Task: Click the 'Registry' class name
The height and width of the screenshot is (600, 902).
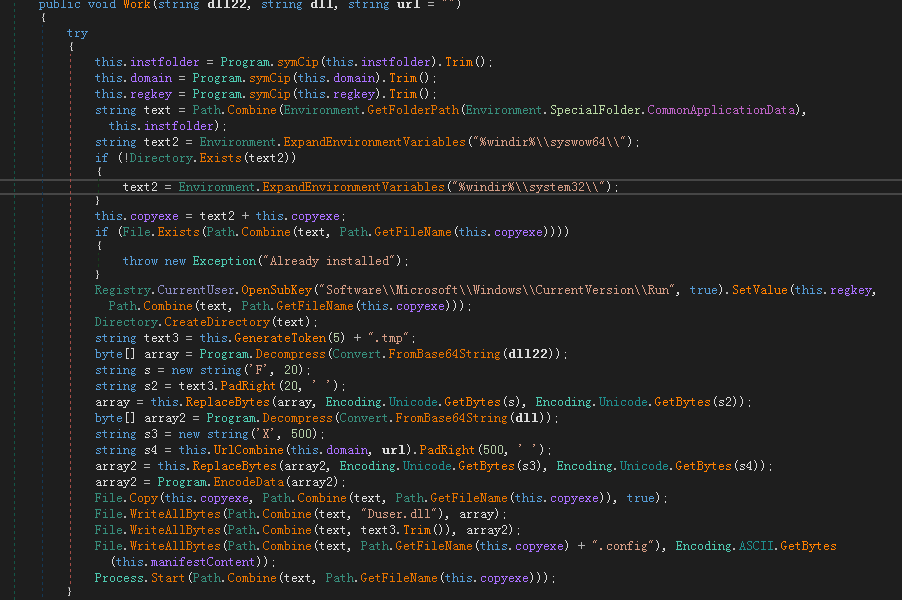Action: click(x=123, y=291)
